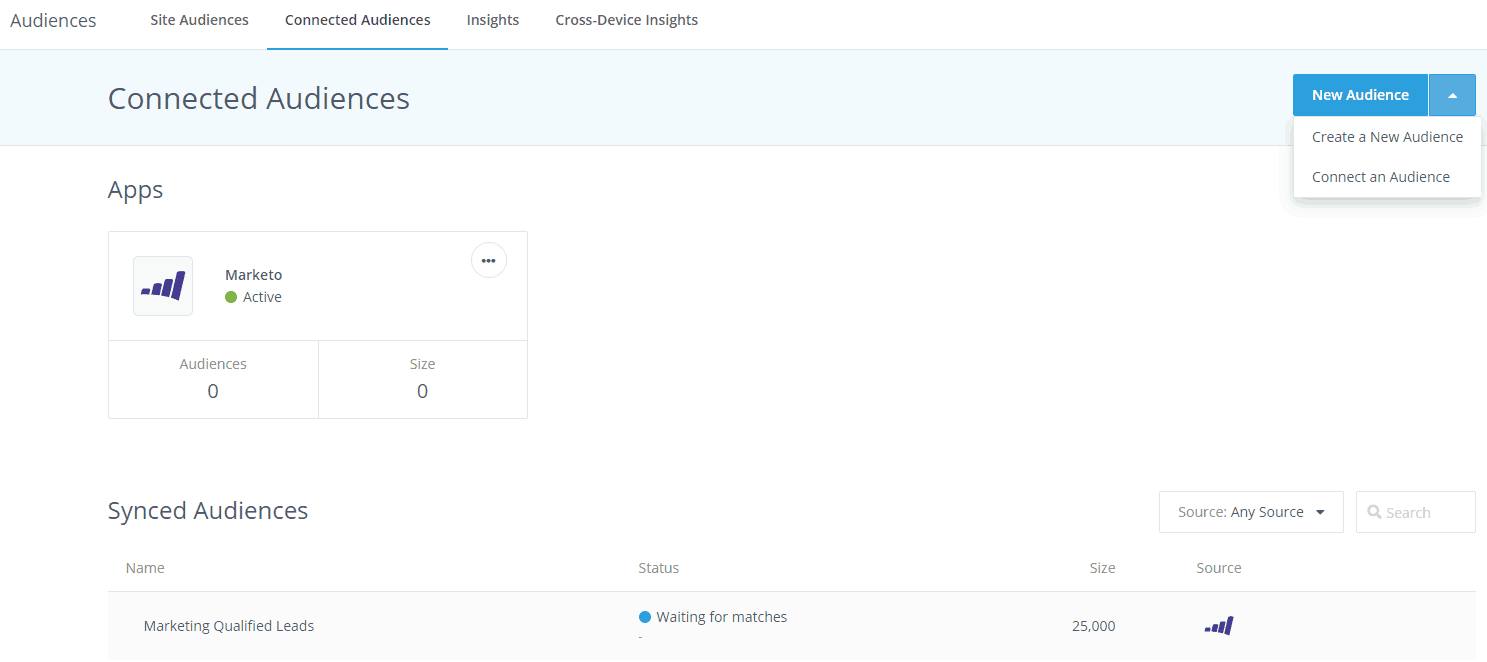Open the Insights tab

(x=492, y=19)
